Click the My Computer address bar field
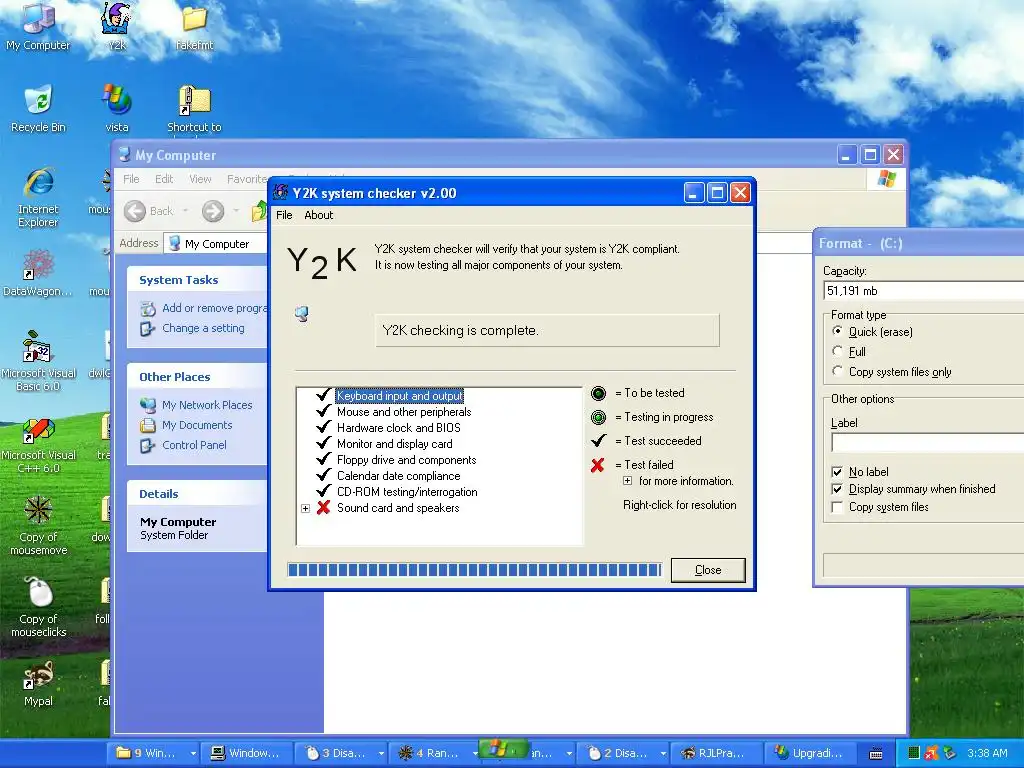This screenshot has height=768, width=1024. [217, 244]
